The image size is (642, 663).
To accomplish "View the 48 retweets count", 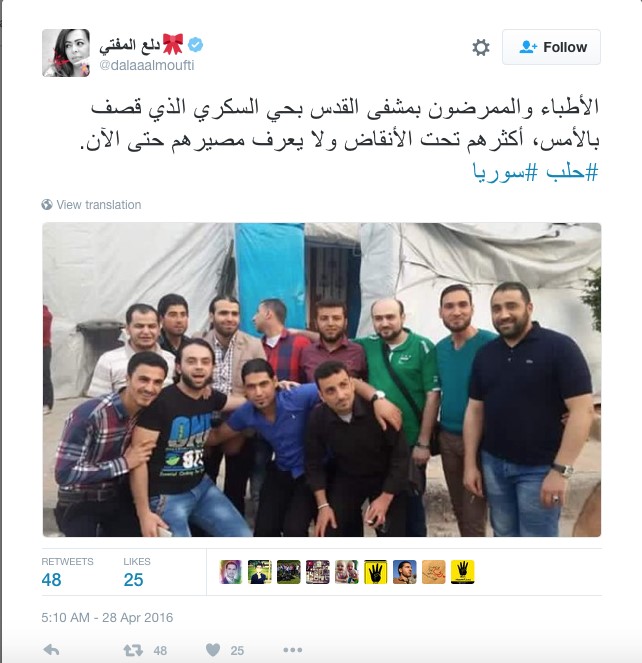I will 51,580.
